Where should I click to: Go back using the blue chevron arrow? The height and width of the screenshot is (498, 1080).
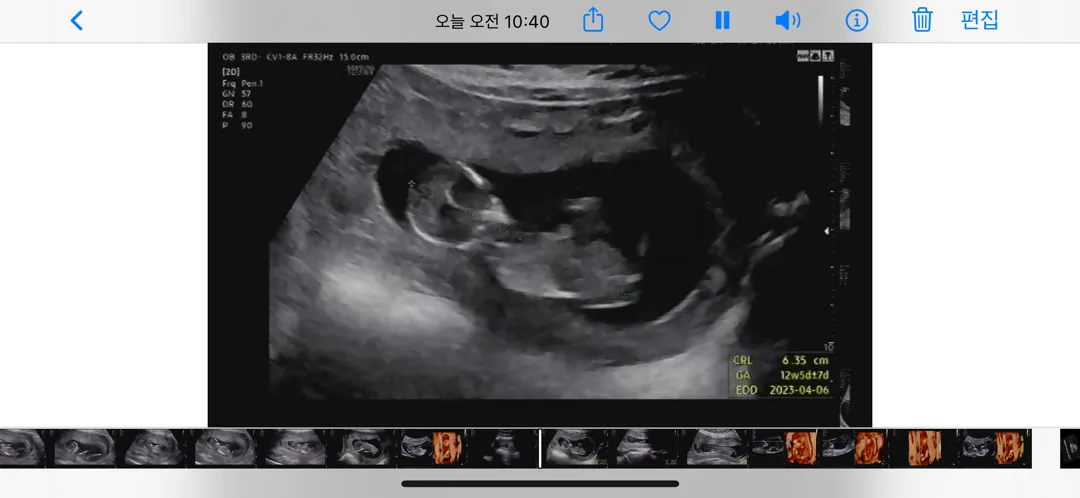pos(76,21)
